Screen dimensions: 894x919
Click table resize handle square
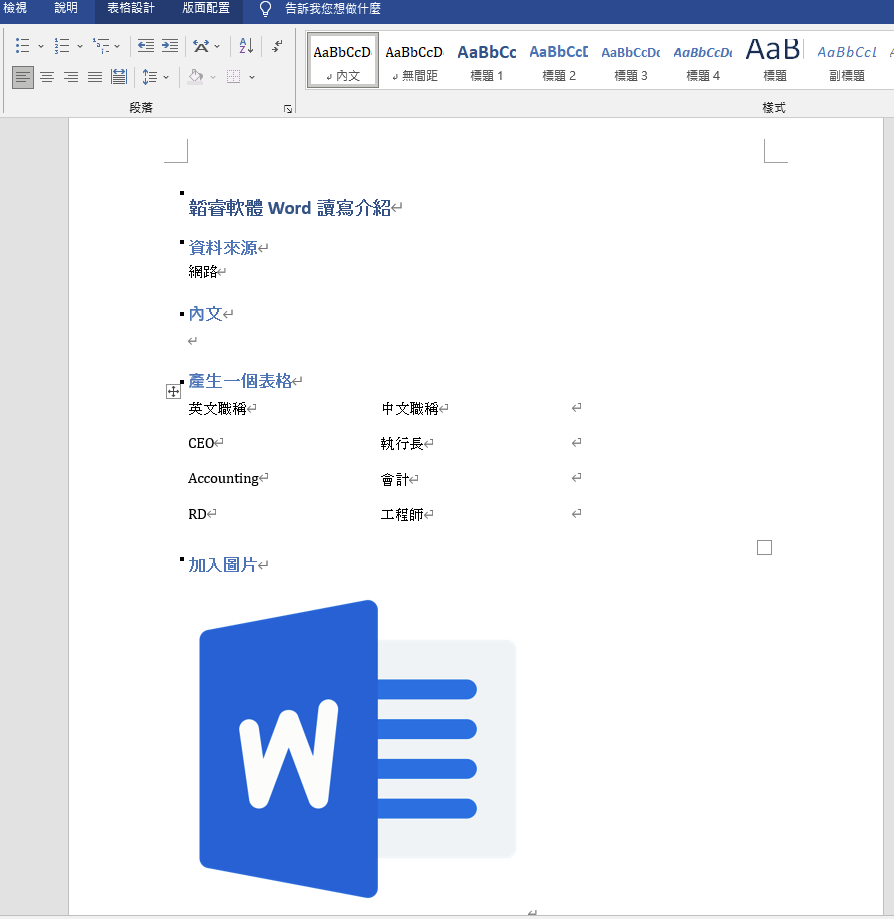pyautogui.click(x=764, y=547)
